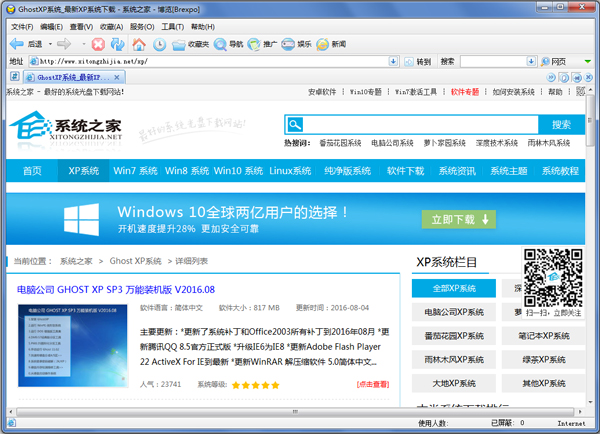Click the 导航 navigation toolbar button

(x=229, y=44)
